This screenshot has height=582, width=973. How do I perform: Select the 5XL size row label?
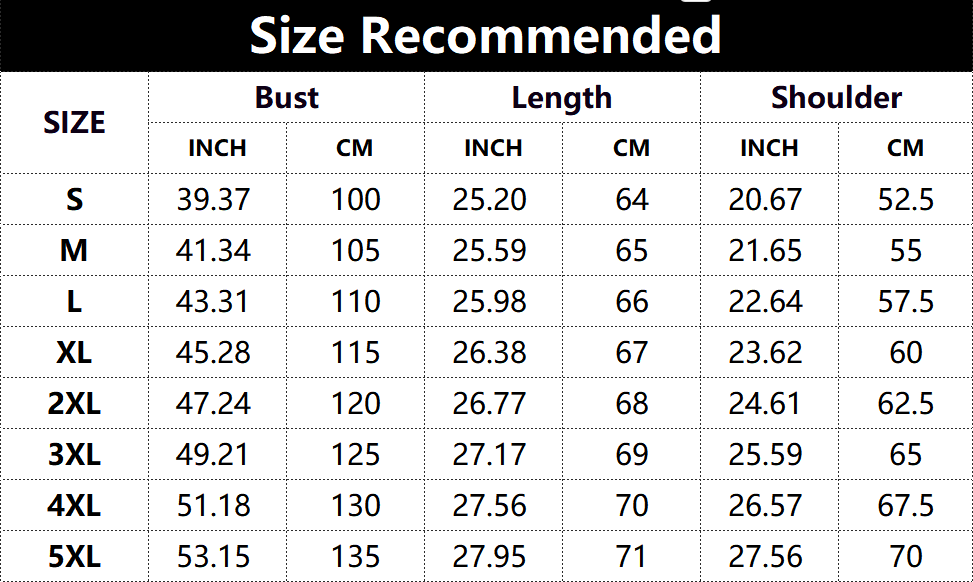tap(74, 556)
